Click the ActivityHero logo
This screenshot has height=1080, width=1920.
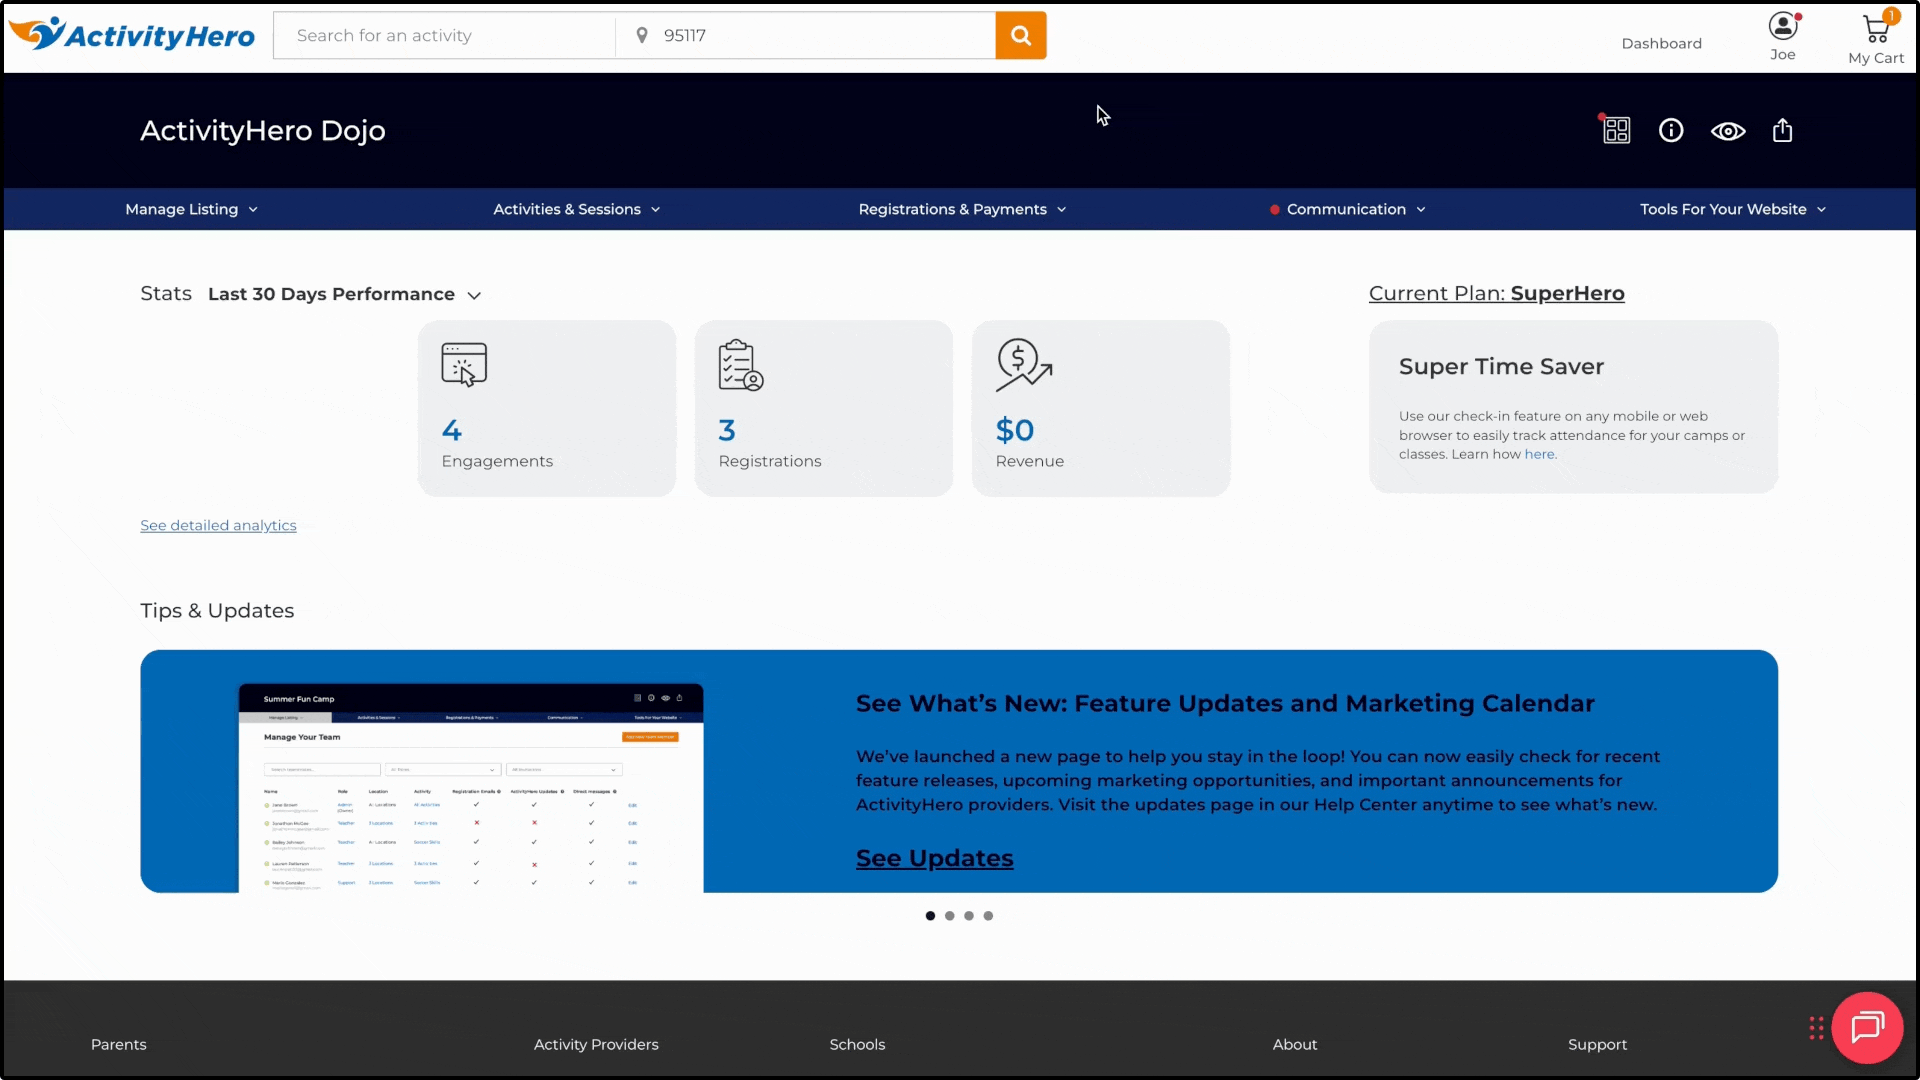pos(131,34)
